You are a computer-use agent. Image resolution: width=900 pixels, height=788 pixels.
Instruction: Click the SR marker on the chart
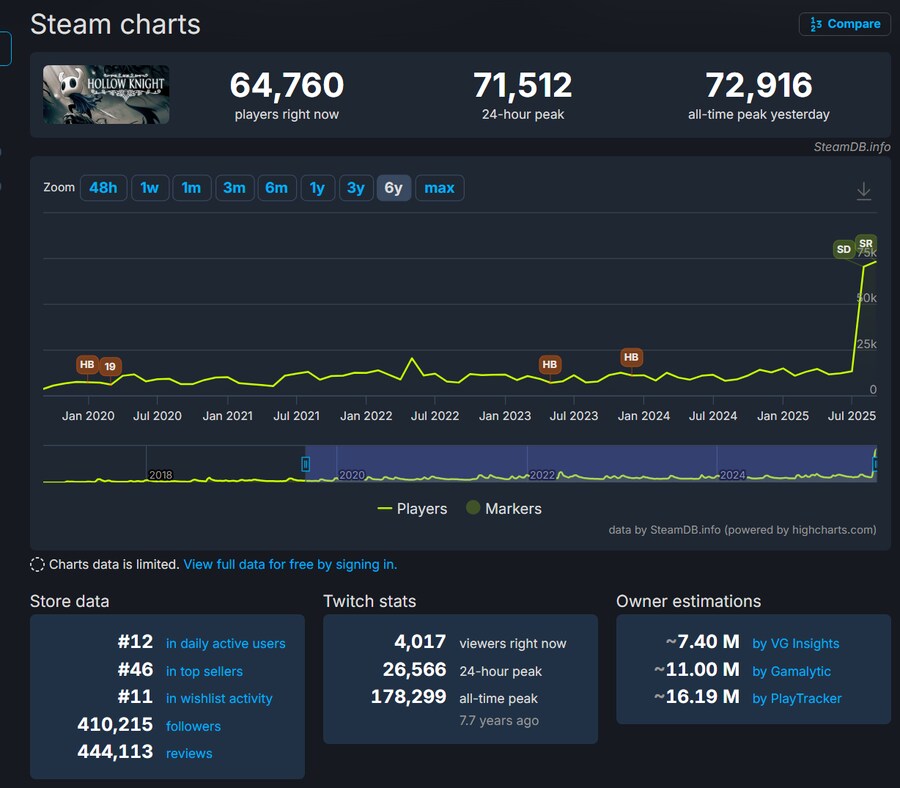(x=866, y=243)
